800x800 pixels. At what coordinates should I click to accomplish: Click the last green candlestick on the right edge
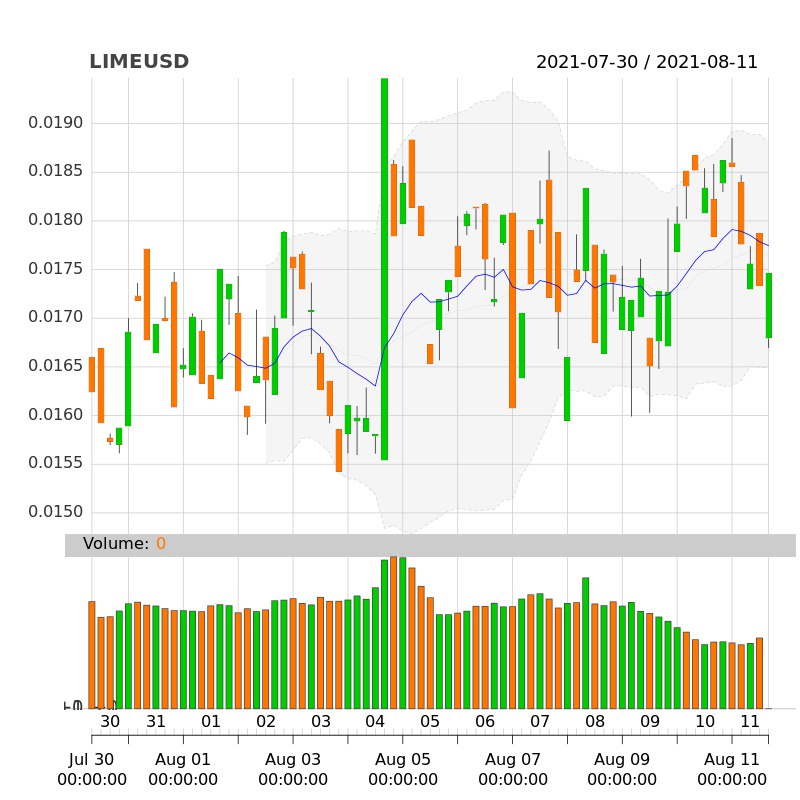click(769, 306)
